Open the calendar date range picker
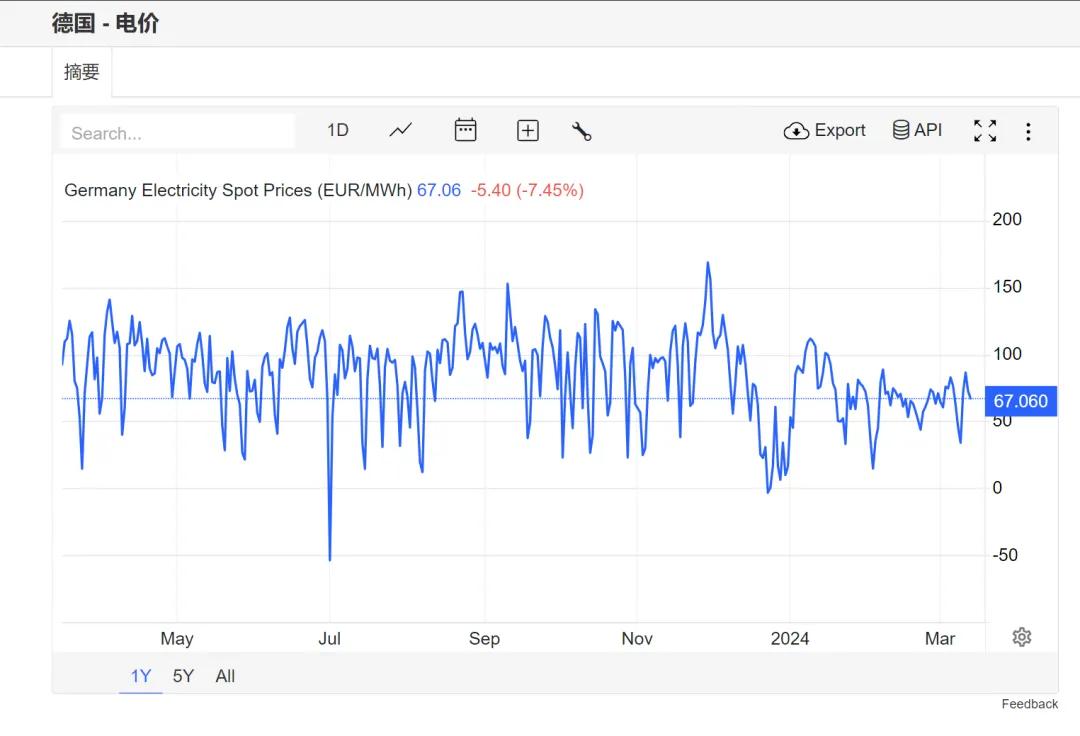This screenshot has height=736, width=1080. tap(466, 130)
